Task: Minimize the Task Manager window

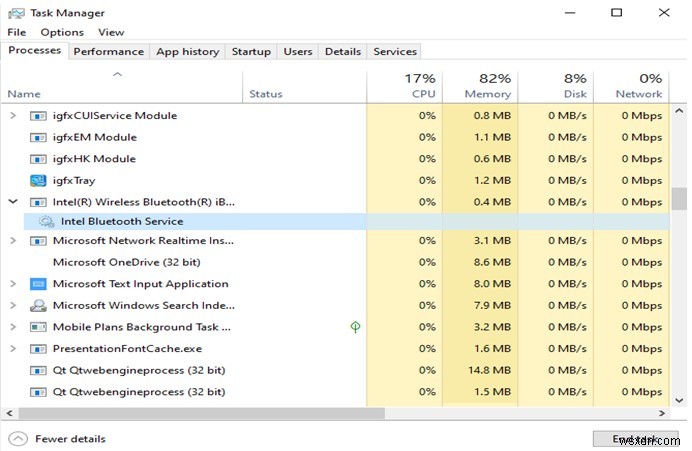Action: [570, 13]
